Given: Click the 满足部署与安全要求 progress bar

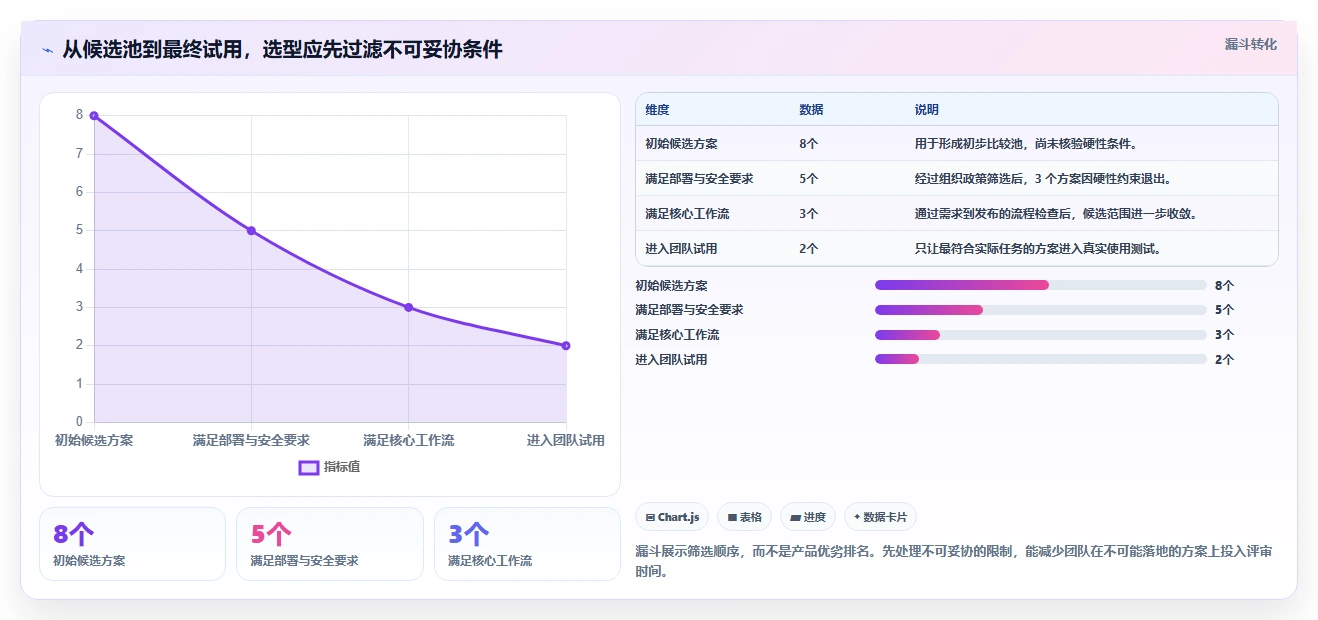Looking at the screenshot, I should 1040,310.
